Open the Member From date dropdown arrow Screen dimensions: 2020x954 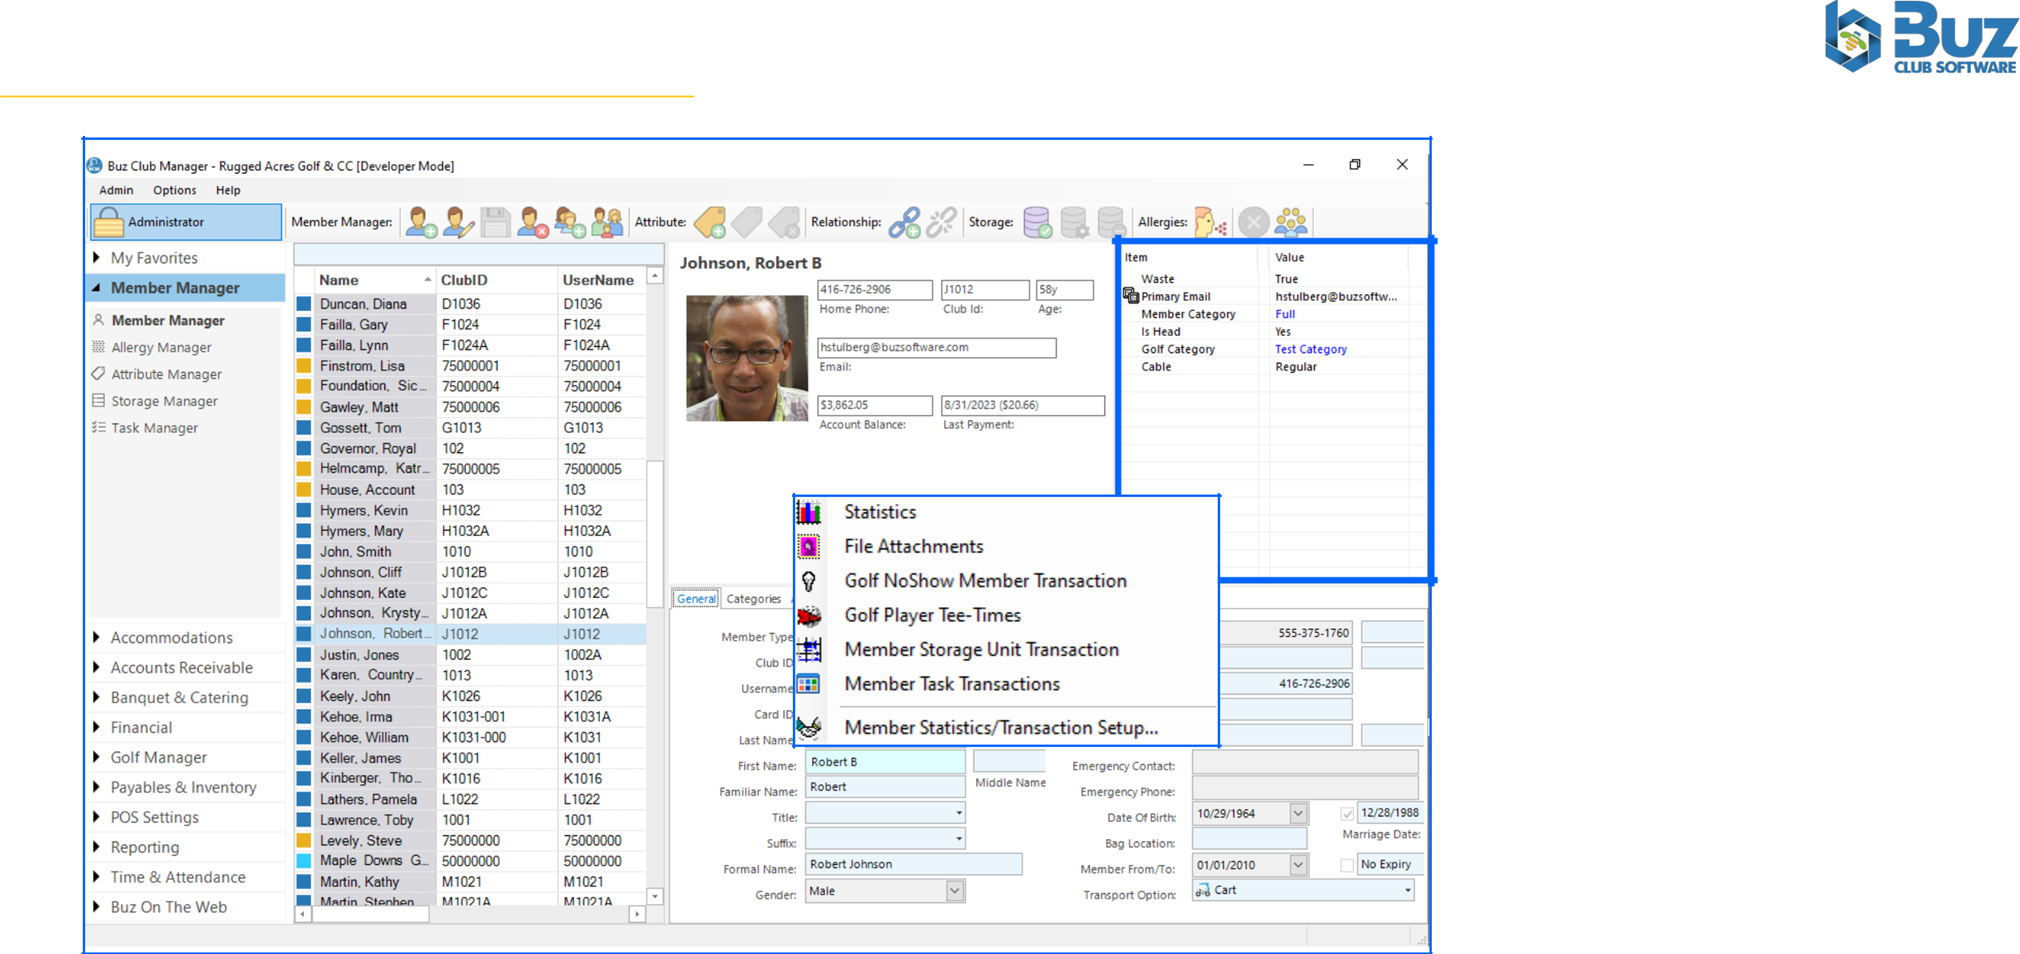[1298, 865]
